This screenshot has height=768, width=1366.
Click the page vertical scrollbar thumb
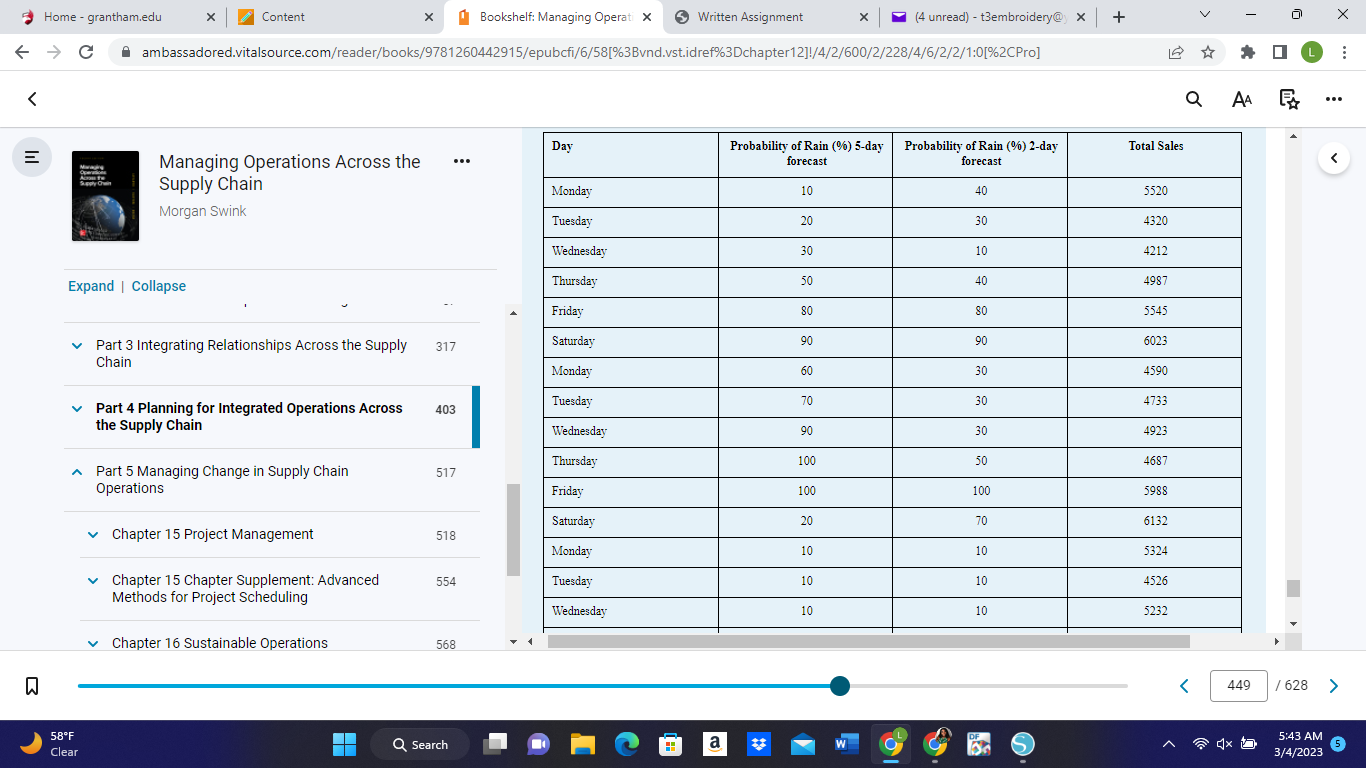(1293, 588)
